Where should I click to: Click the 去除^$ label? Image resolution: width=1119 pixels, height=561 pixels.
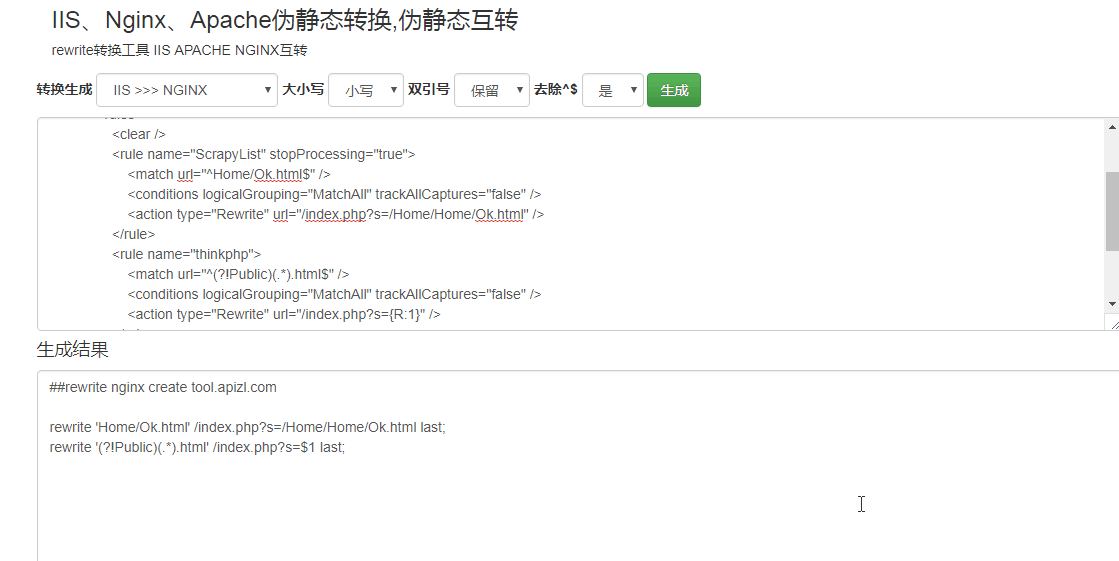coord(556,89)
